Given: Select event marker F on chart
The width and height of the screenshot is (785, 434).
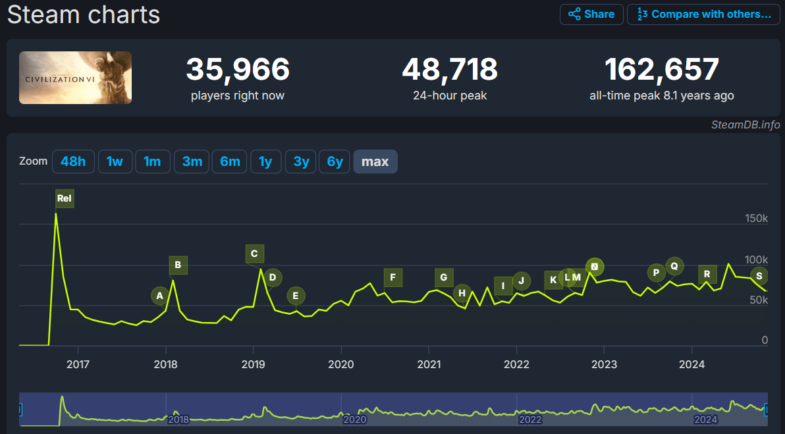Looking at the screenshot, I should coord(393,277).
